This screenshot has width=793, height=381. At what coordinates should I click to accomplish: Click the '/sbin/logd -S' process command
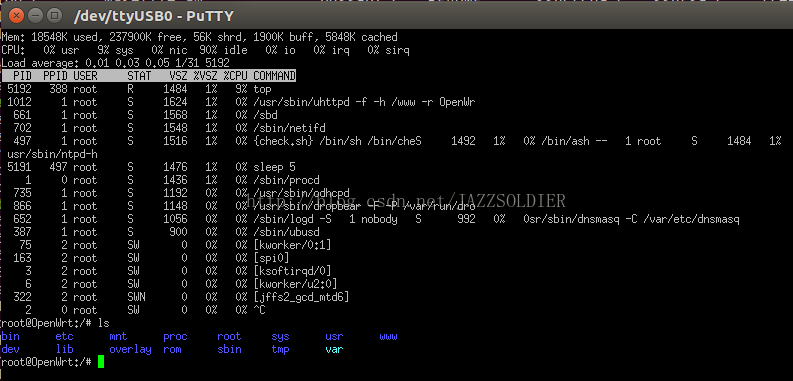click(292, 219)
